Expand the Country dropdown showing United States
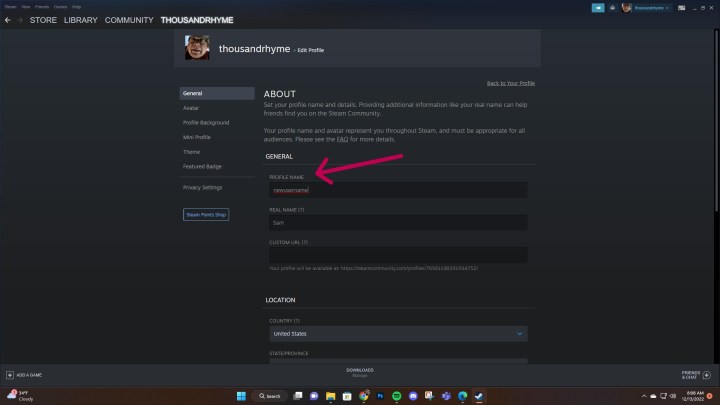 pos(398,334)
